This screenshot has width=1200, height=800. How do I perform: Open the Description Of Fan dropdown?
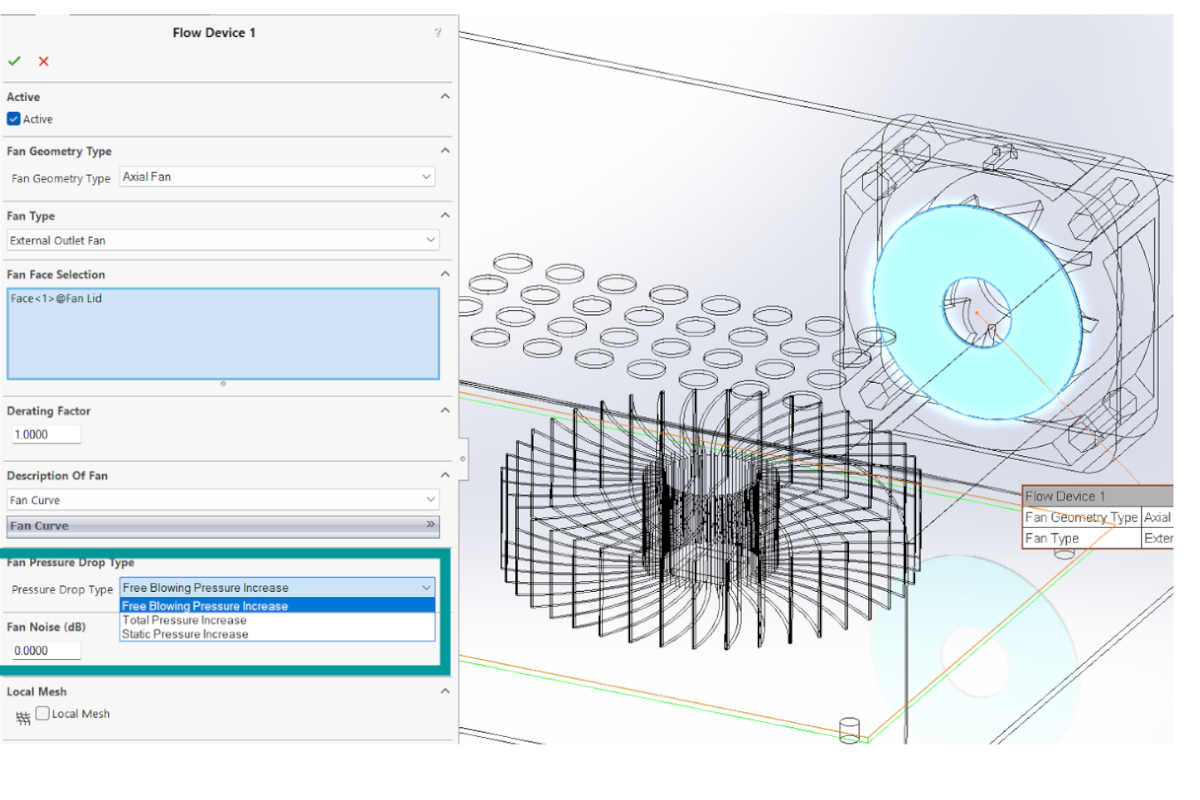pyautogui.click(x=430, y=499)
